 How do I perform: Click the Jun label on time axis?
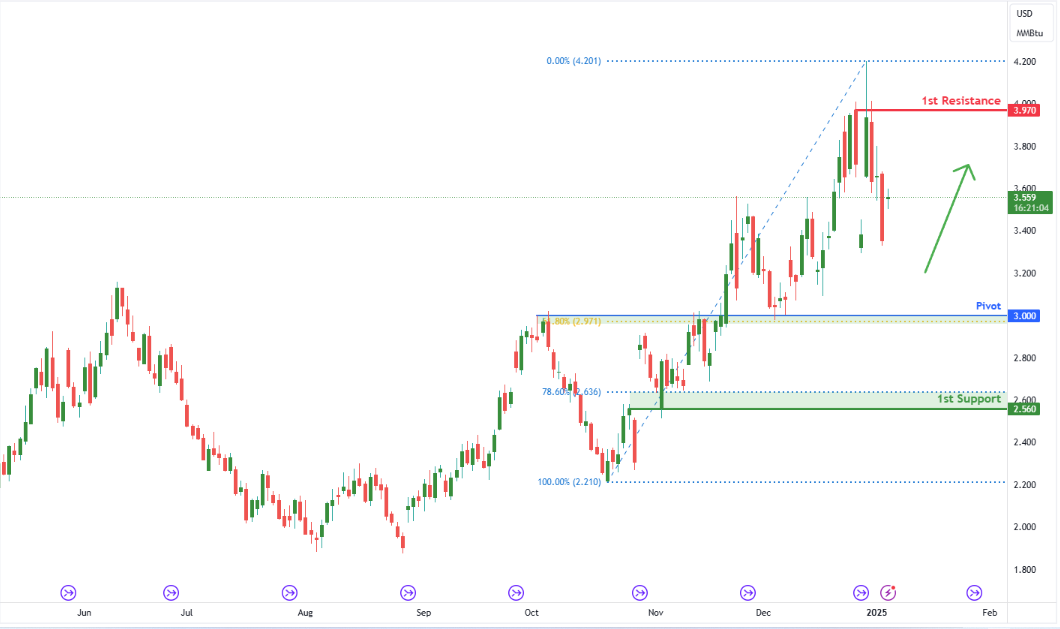pos(84,613)
